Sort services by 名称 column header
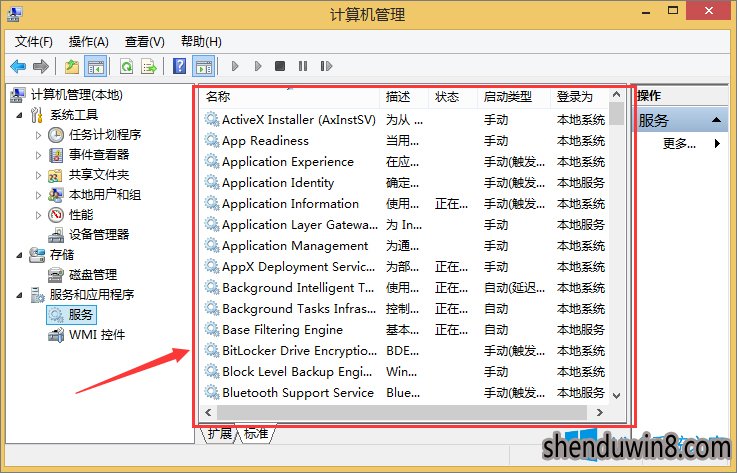 (x=290, y=97)
